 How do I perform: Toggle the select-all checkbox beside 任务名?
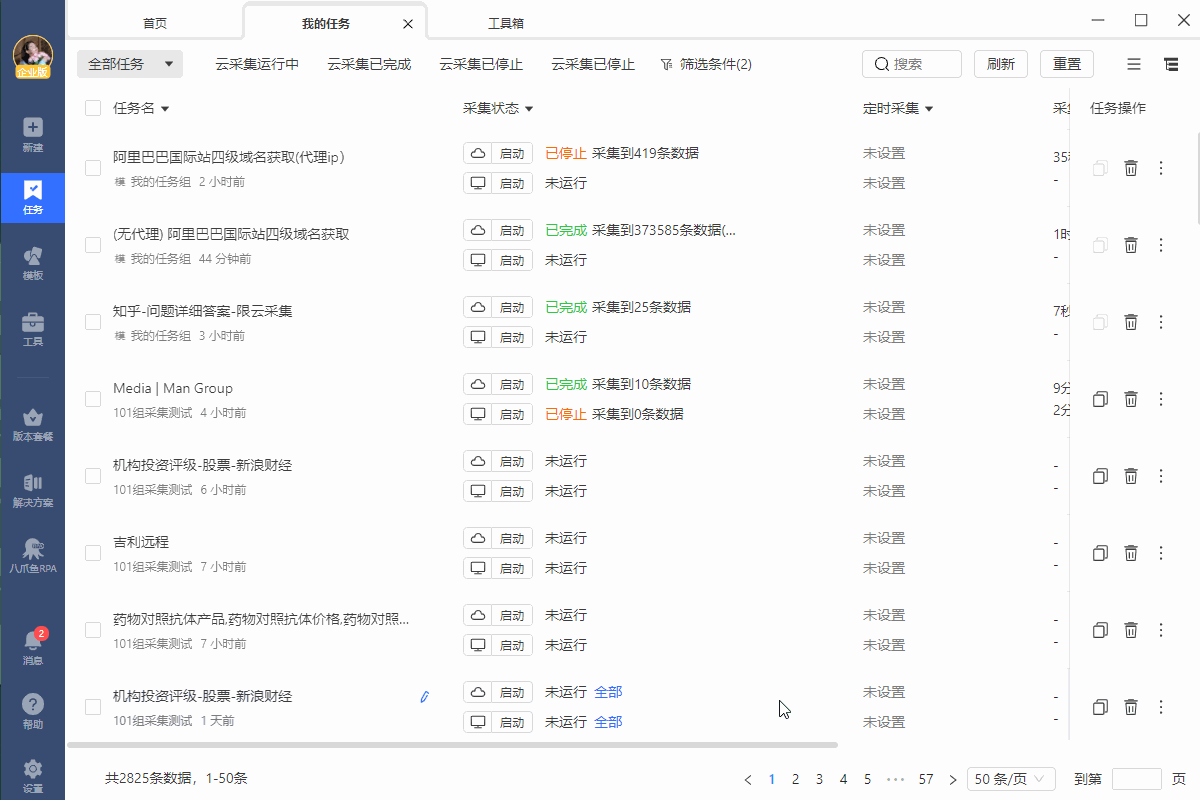point(93,108)
